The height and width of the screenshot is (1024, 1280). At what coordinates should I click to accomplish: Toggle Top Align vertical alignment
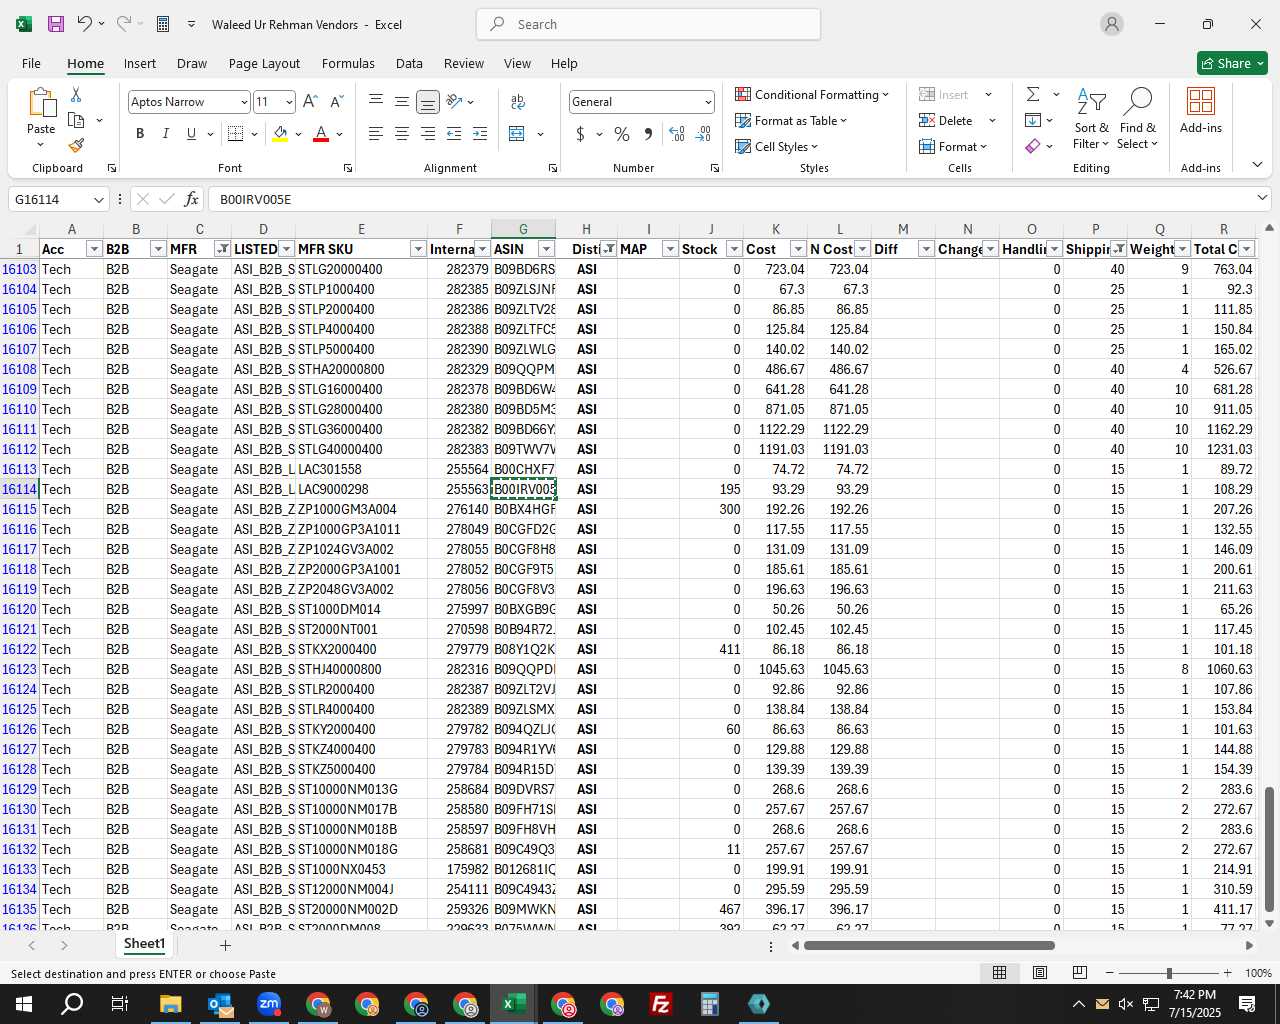point(376,102)
